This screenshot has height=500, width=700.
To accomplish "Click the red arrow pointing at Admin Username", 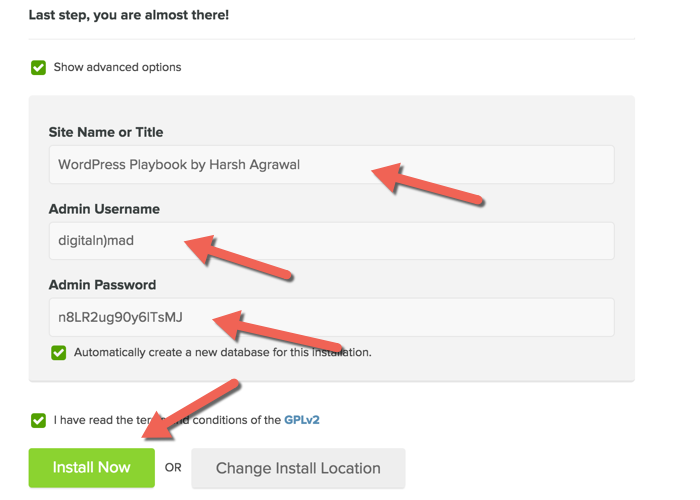I will 238,256.
